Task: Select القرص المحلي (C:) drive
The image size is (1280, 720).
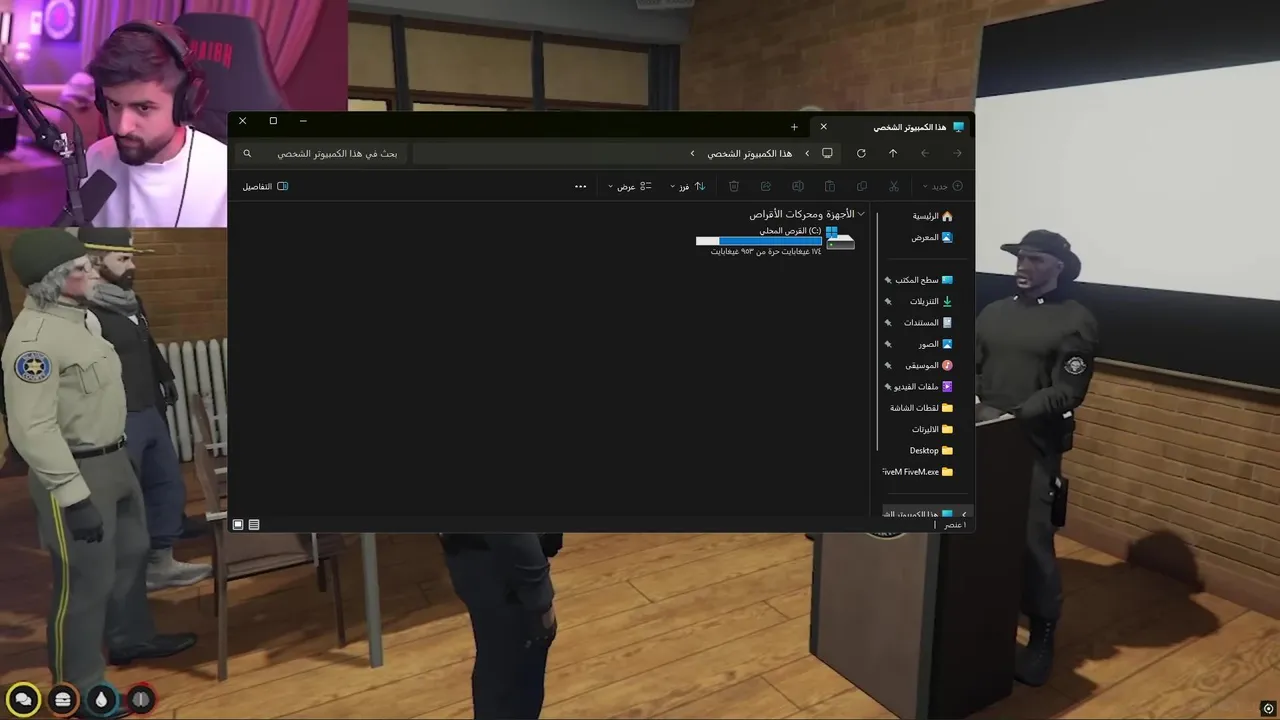Action: [775, 242]
